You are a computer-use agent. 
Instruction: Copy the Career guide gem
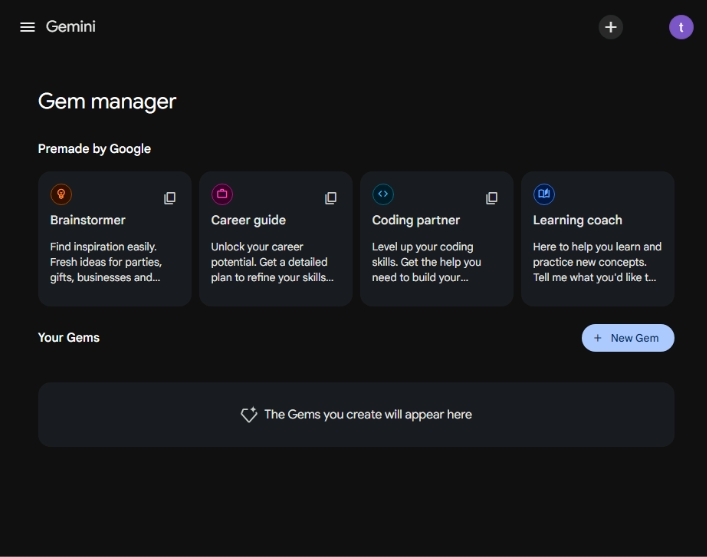(331, 198)
